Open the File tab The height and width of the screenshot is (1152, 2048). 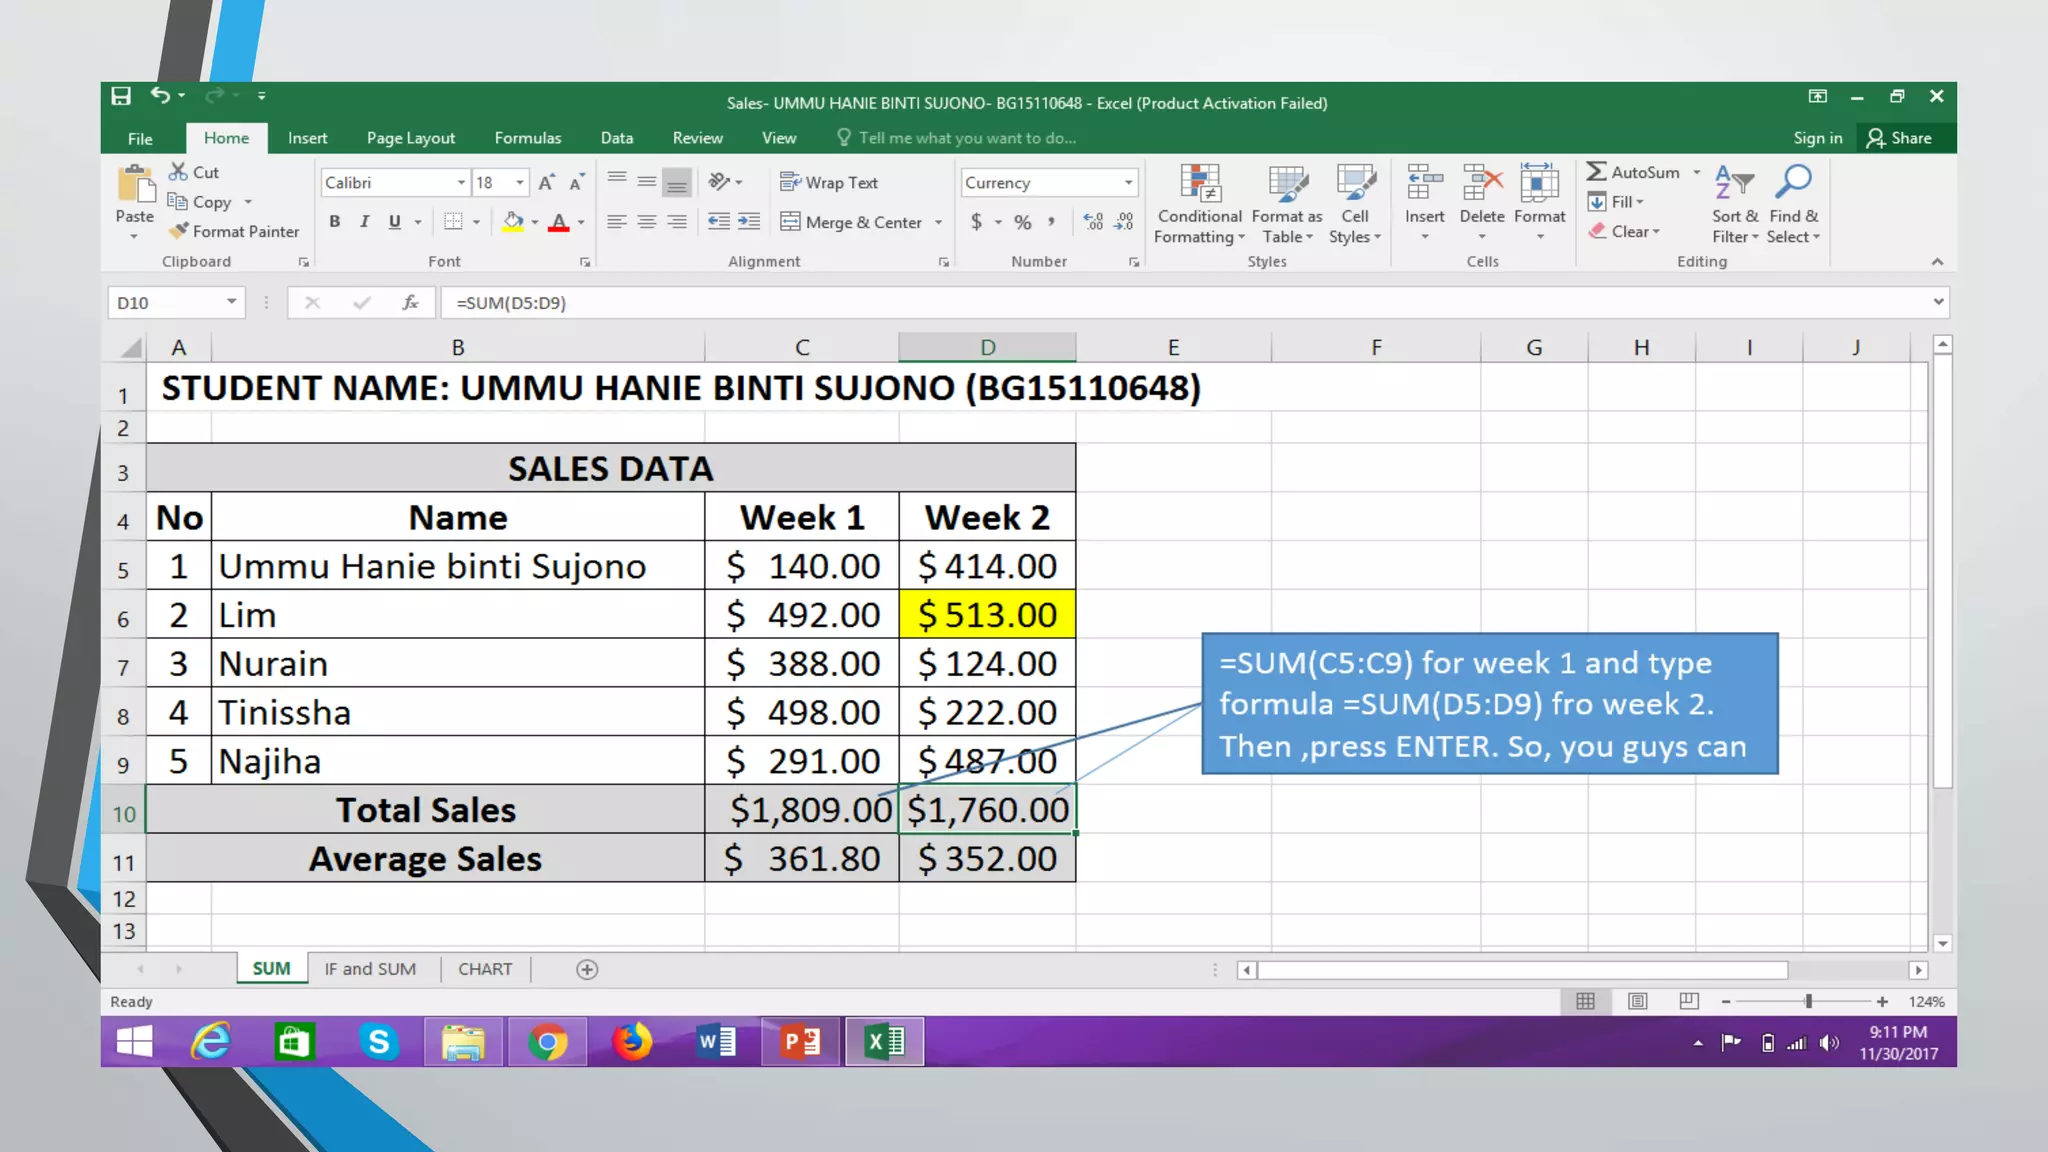(140, 138)
